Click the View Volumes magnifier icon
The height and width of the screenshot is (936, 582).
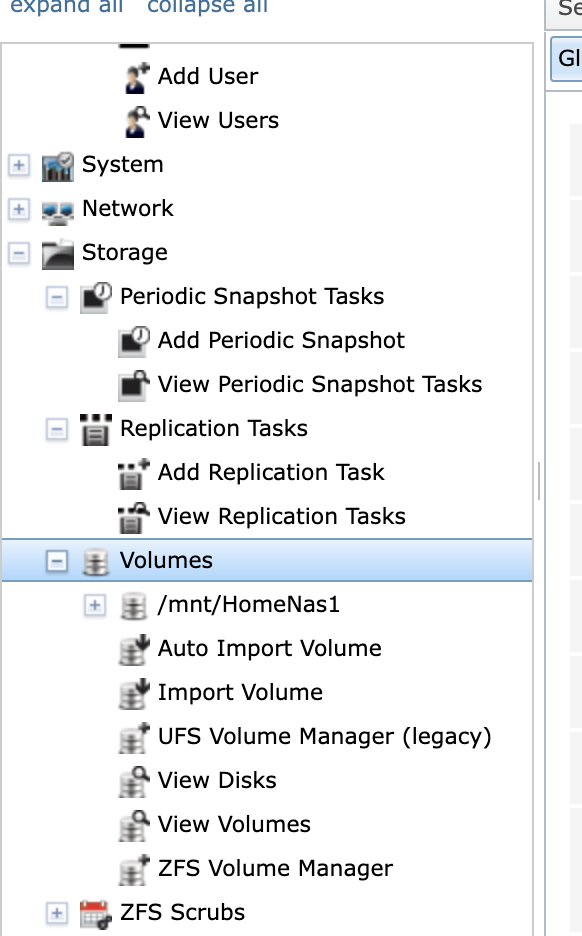pos(134,826)
